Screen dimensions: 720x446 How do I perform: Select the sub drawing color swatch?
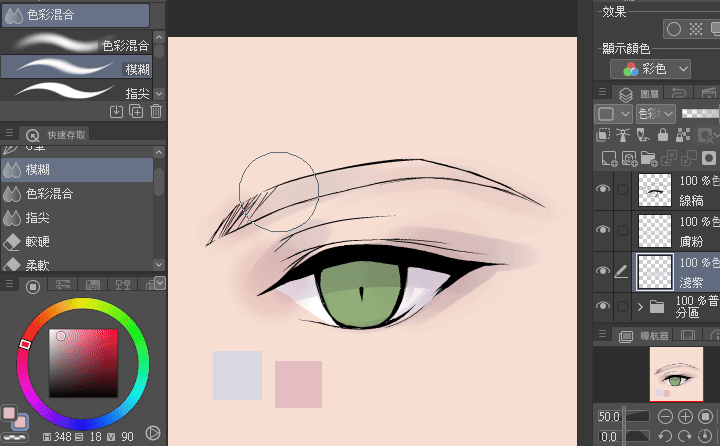[21, 421]
